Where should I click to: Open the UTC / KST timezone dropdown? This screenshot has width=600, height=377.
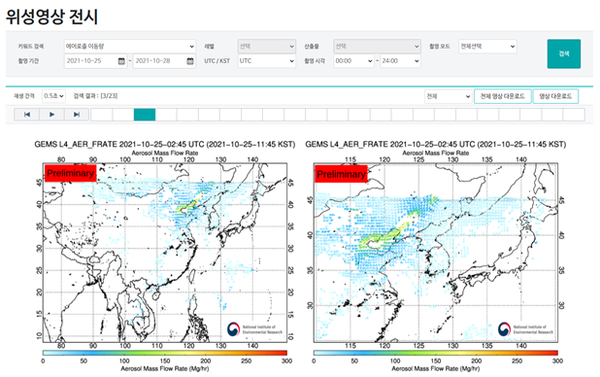coord(266,61)
